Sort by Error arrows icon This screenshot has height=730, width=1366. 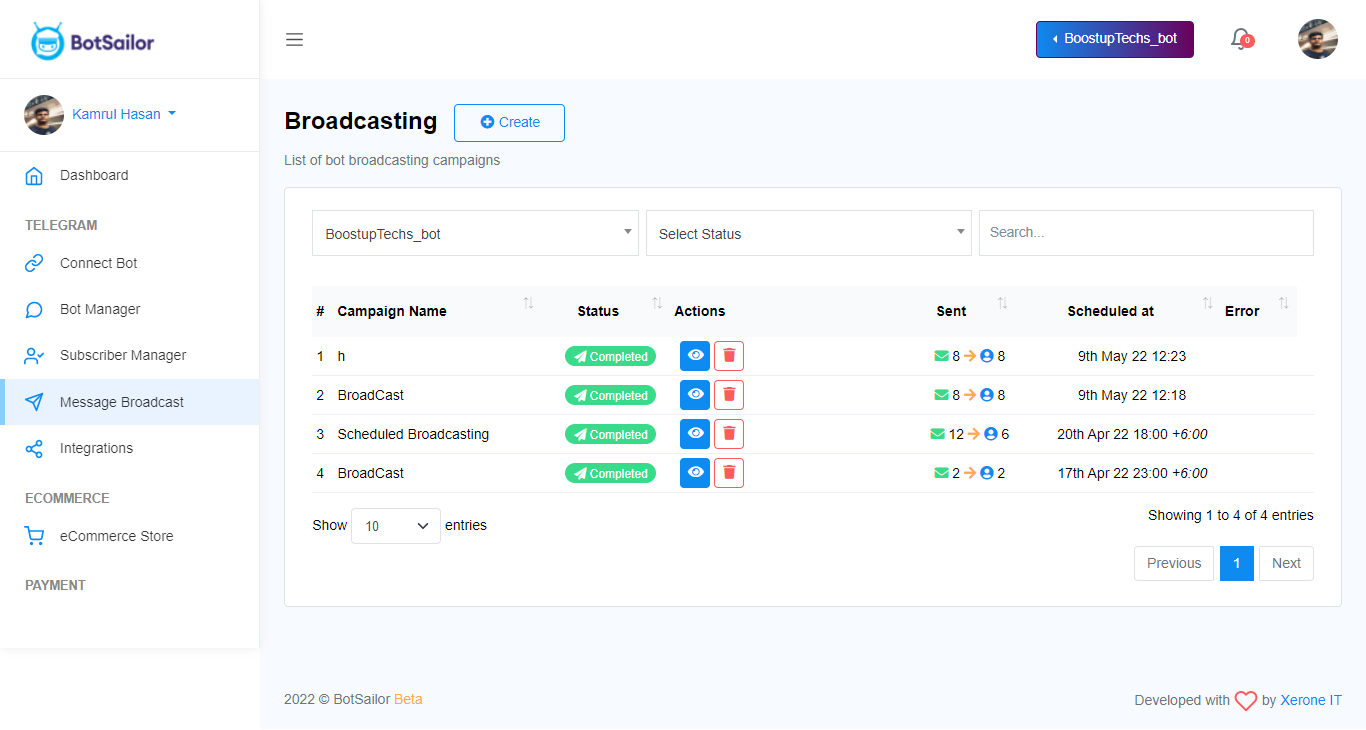click(x=1284, y=303)
